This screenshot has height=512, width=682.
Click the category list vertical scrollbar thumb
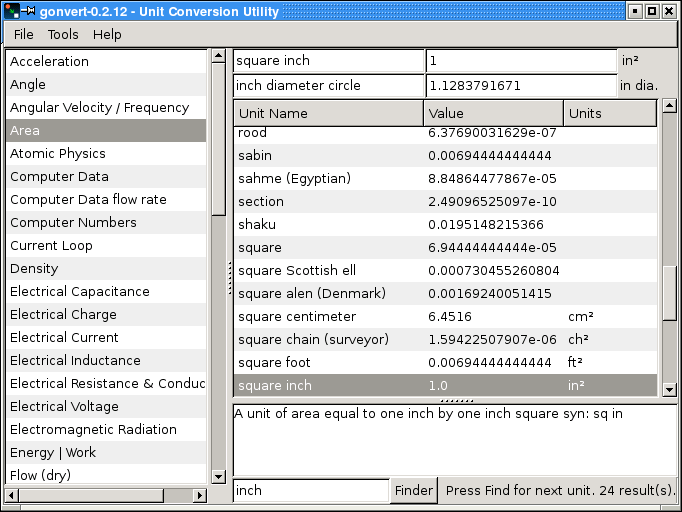coord(218,139)
